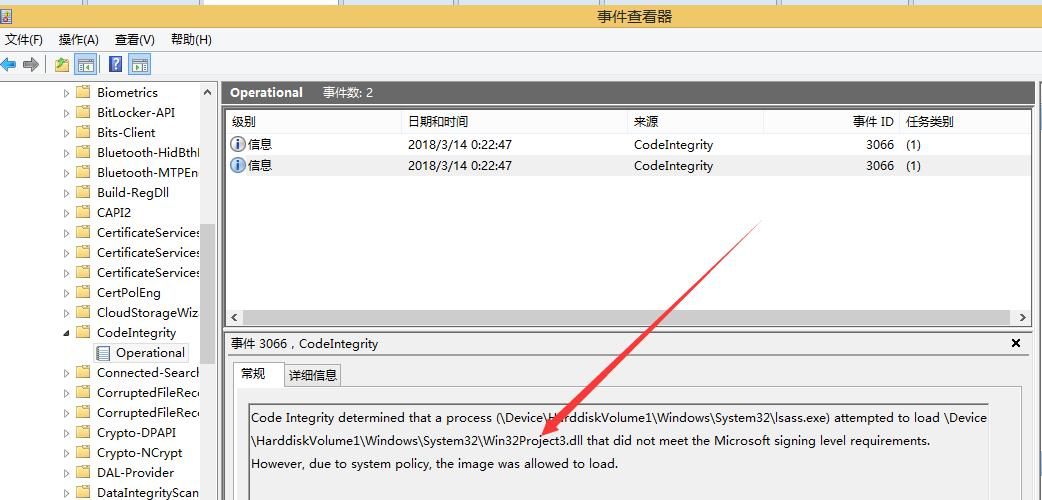Click the Crypto-DPAPI folder icon
Viewport: 1042px width, 500px height.
83,433
